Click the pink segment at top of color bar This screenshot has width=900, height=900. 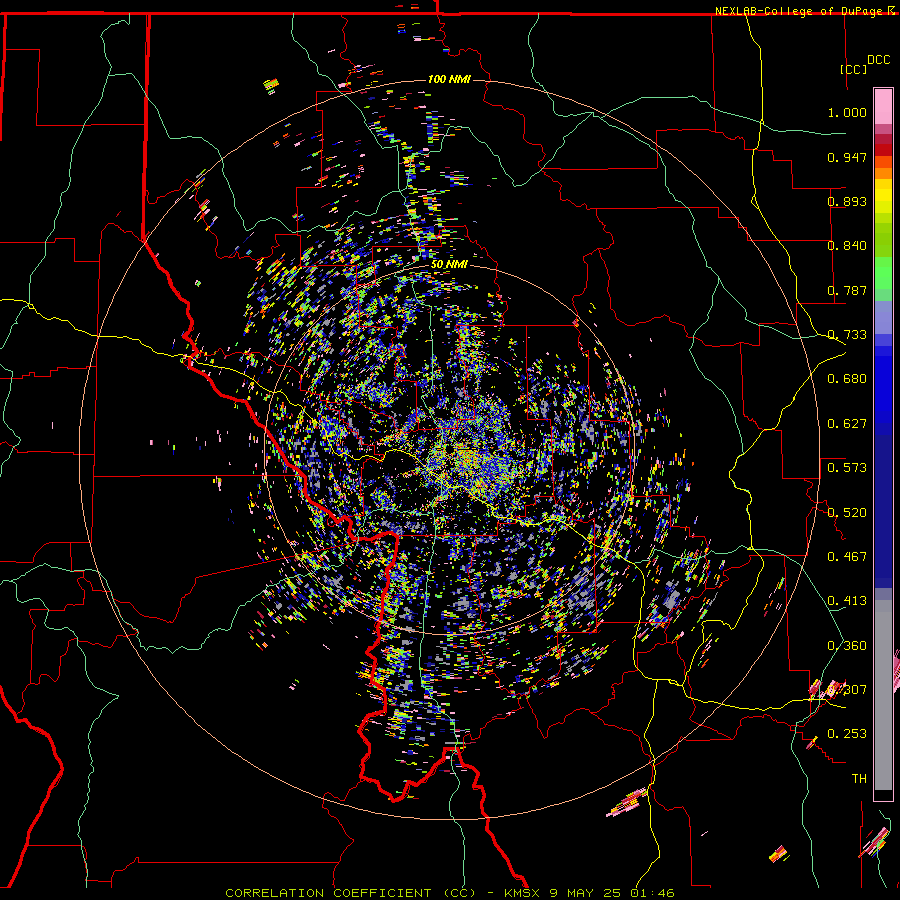point(883,106)
